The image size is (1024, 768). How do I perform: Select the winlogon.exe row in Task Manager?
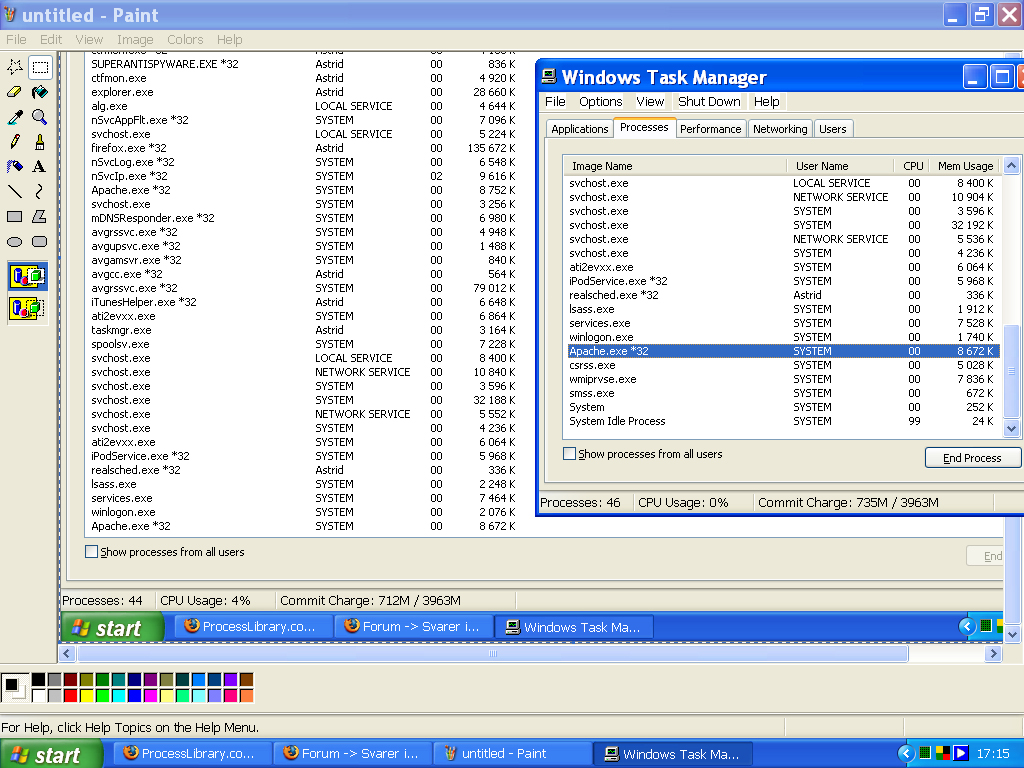(x=783, y=338)
